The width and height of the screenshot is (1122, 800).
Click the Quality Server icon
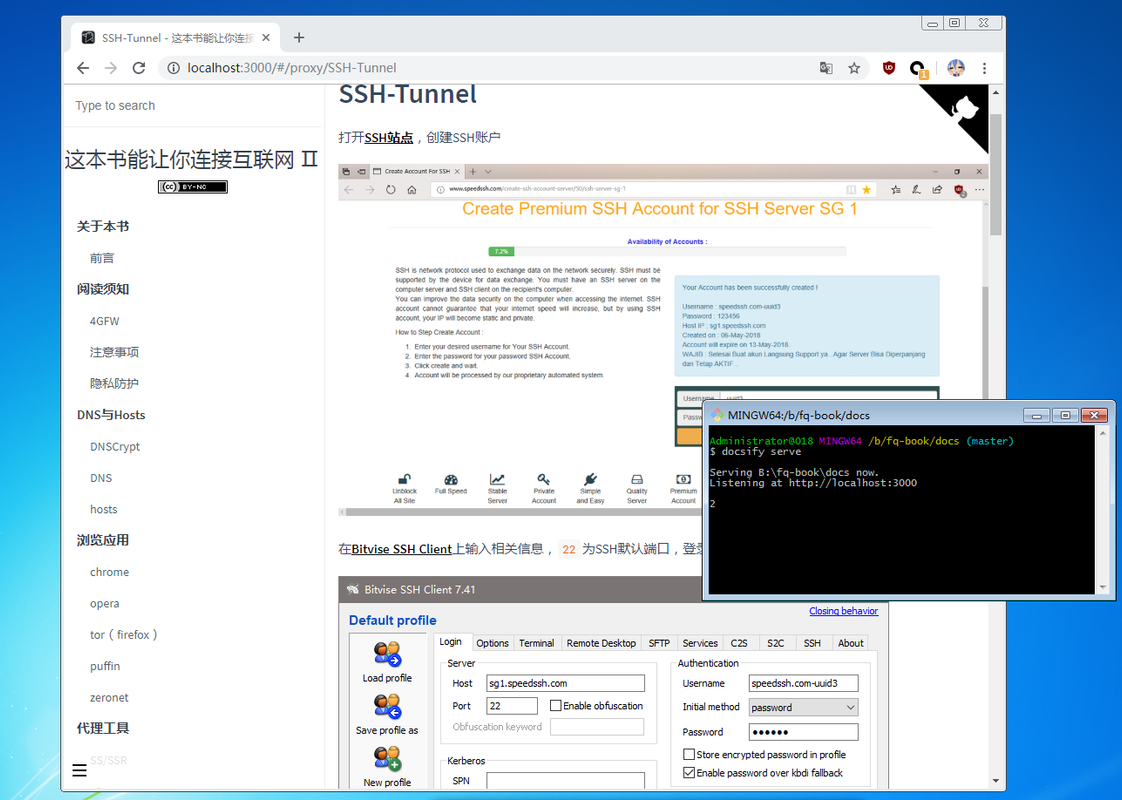(637, 479)
